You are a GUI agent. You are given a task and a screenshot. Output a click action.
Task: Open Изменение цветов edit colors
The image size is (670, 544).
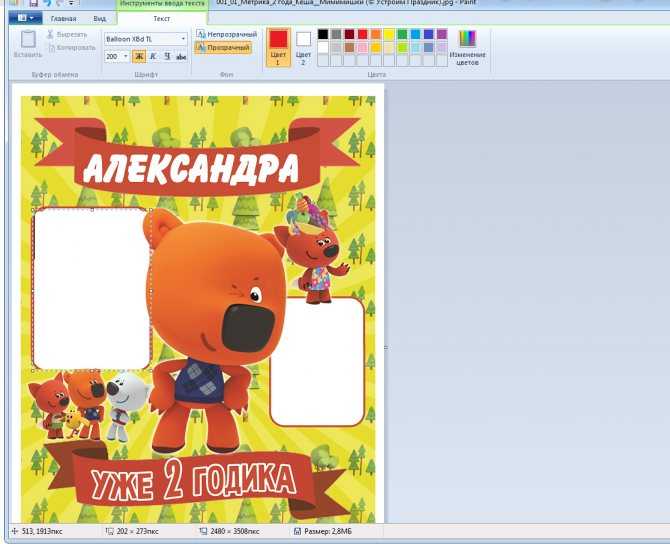467,47
